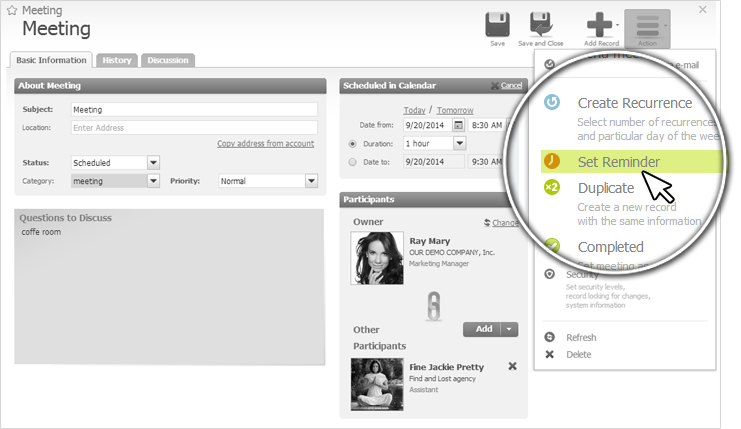The height and width of the screenshot is (429, 741).
Task: Click the Delete X icon in menu
Action: [x=549, y=354]
